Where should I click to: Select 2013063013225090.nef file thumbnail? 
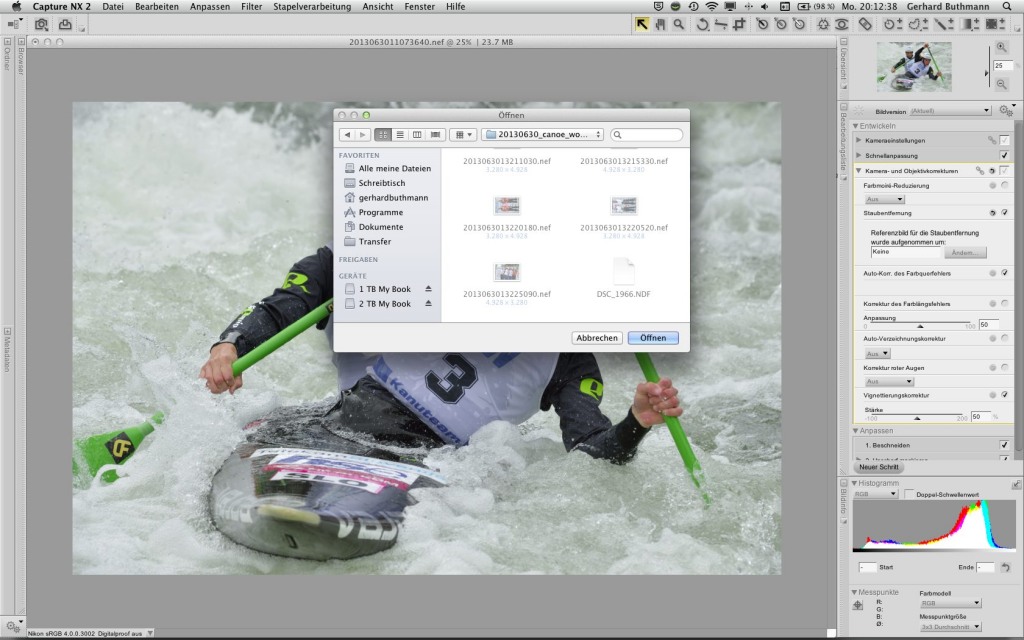(507, 272)
